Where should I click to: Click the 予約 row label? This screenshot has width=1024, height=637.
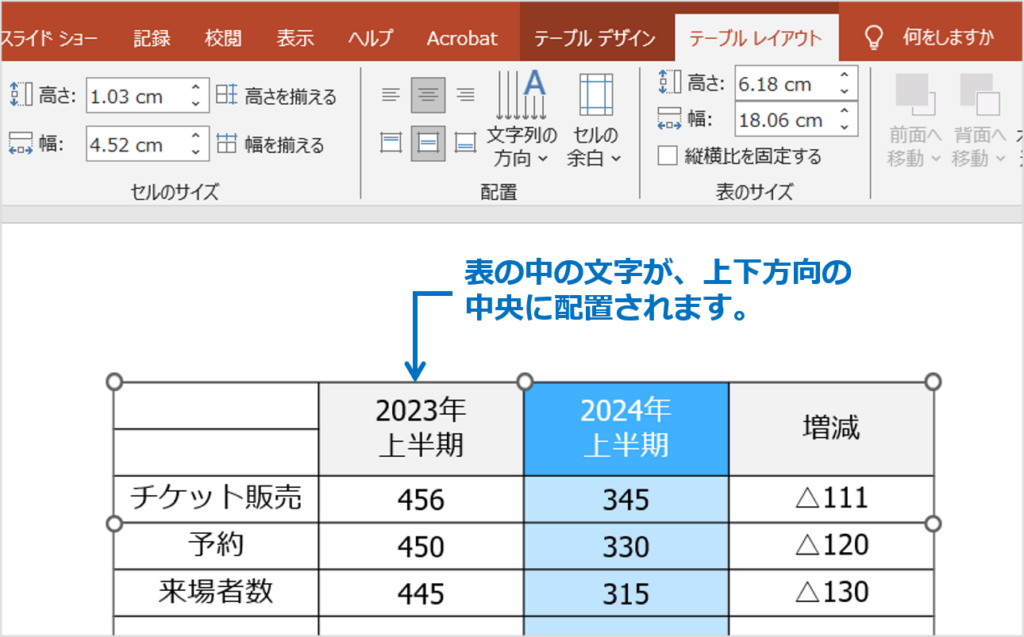pyautogui.click(x=216, y=544)
